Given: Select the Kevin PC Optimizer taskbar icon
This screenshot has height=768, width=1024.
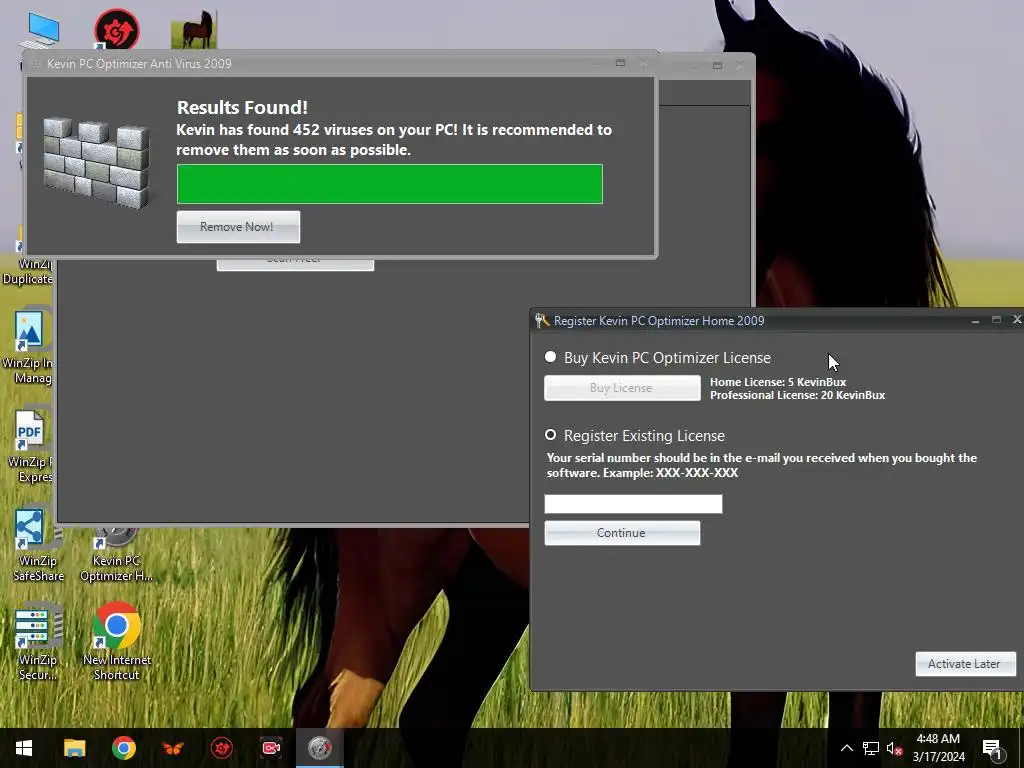Looking at the screenshot, I should click(320, 748).
